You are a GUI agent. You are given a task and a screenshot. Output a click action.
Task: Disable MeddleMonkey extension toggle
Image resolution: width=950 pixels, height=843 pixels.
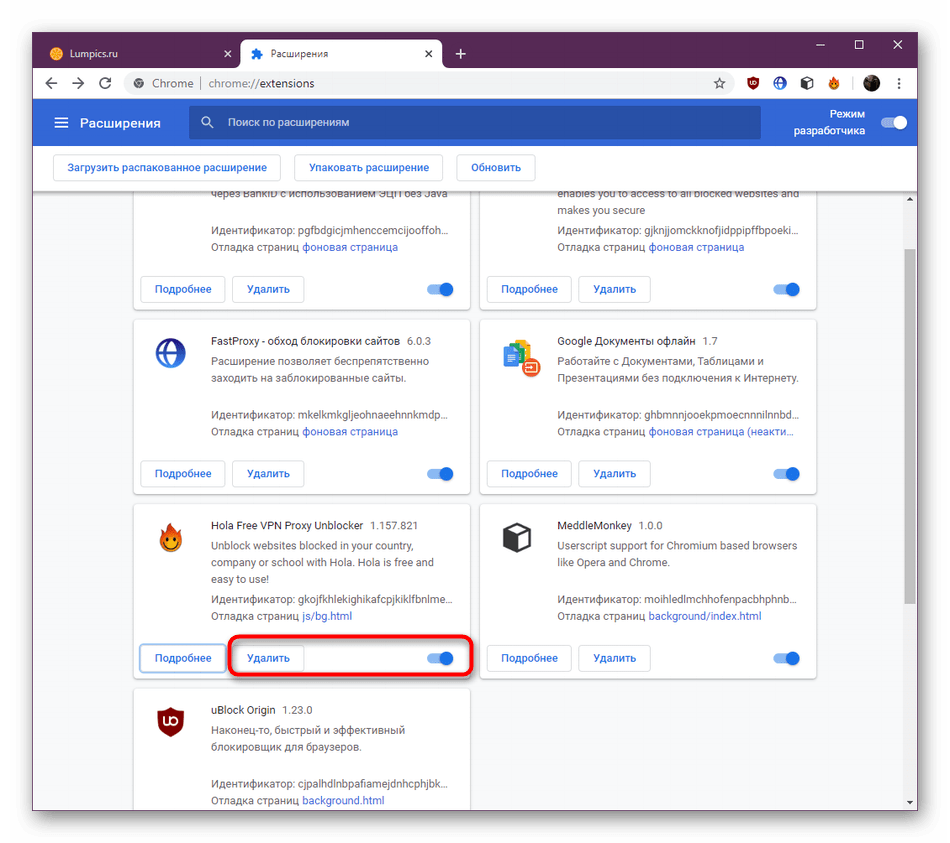coord(786,658)
